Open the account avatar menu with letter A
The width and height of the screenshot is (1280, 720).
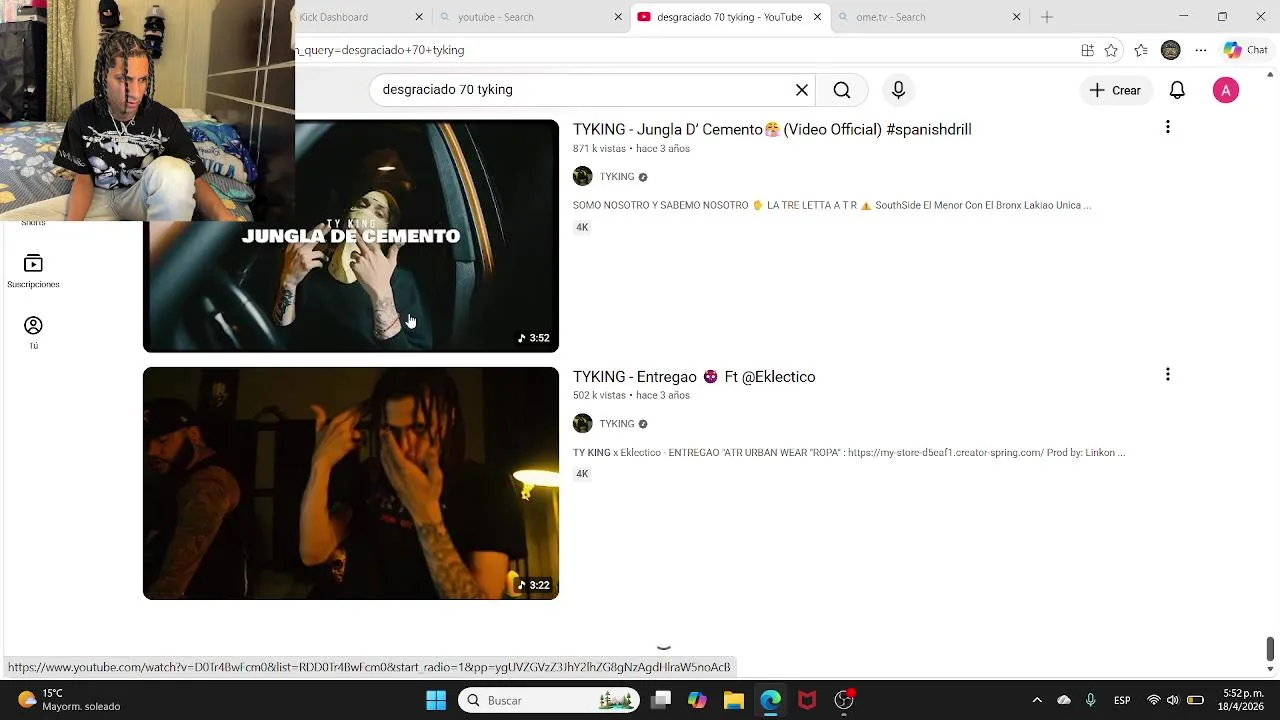click(1226, 90)
